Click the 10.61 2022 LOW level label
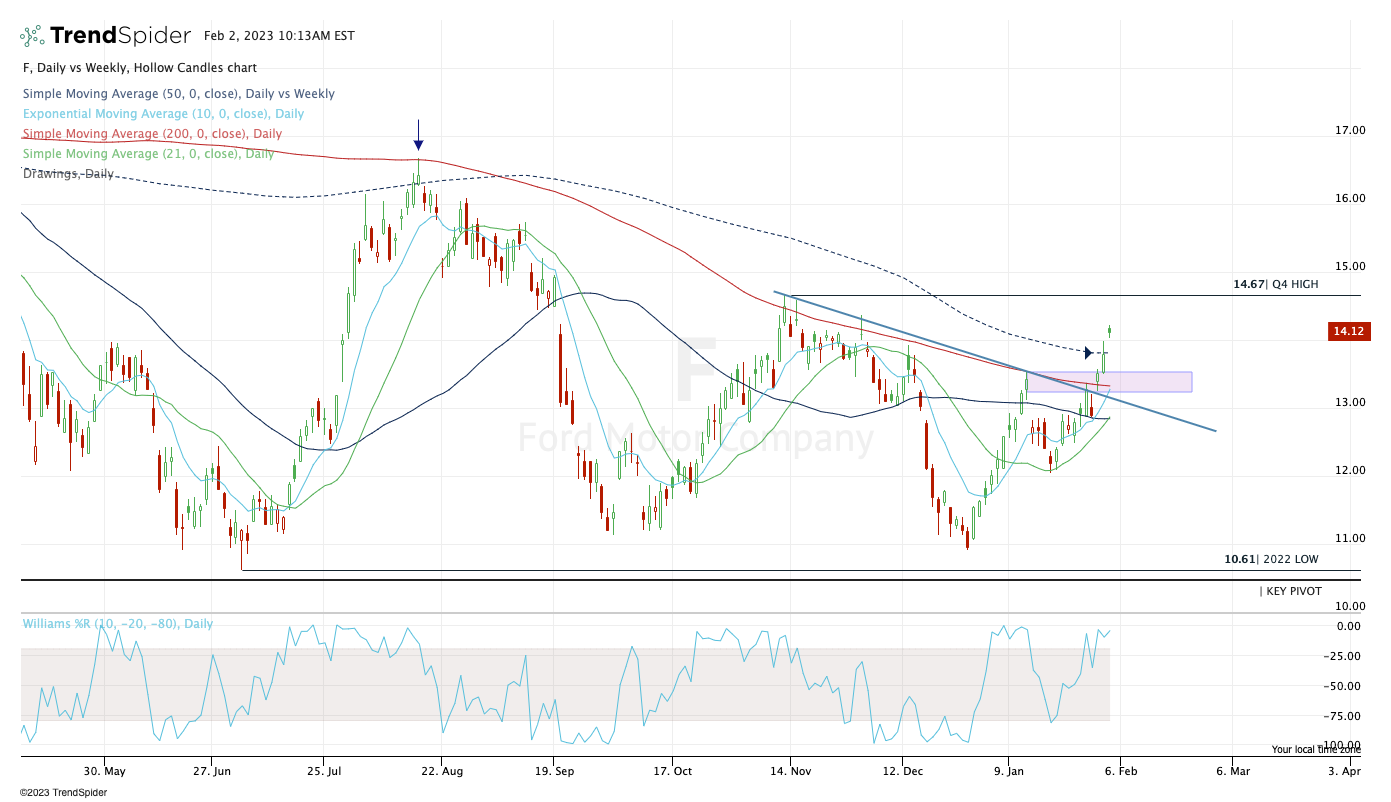The width and height of the screenshot is (1391, 802). click(x=1271, y=559)
